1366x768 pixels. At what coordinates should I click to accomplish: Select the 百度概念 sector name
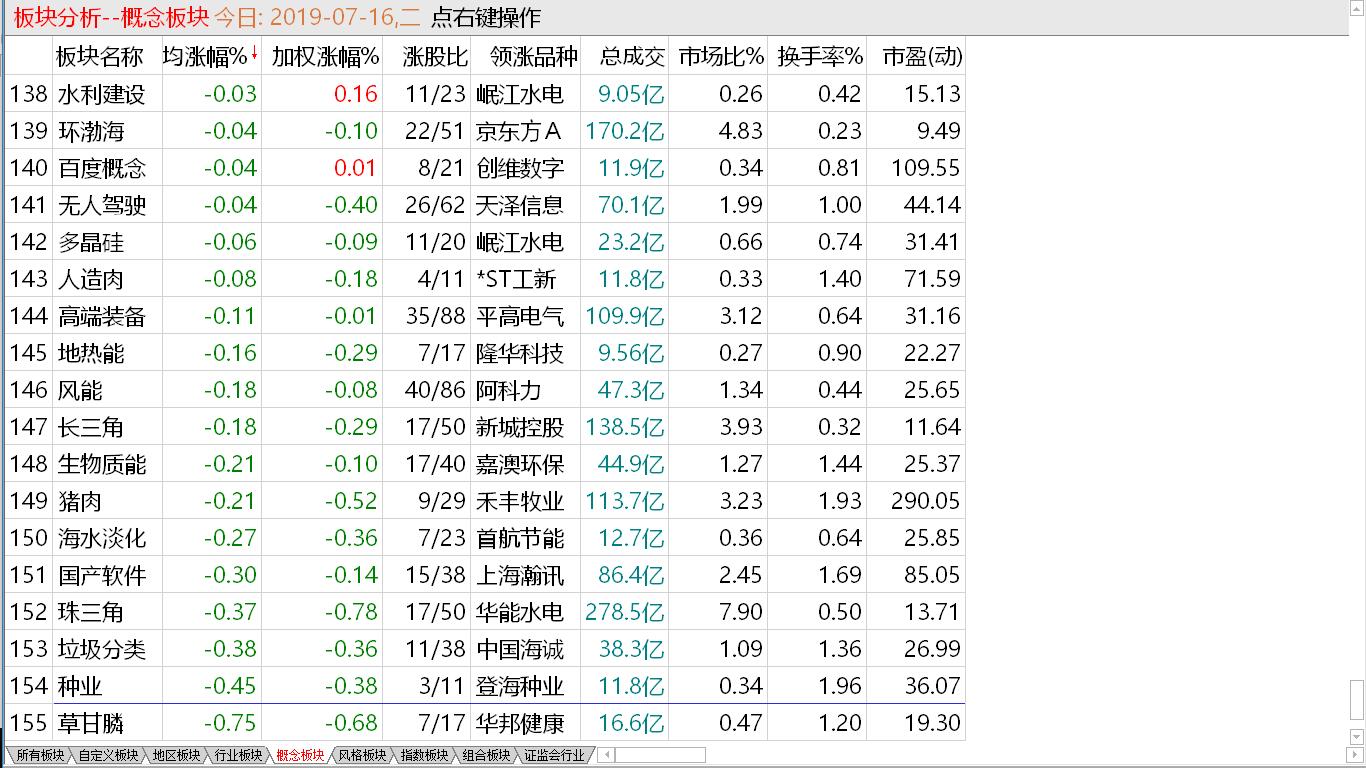point(102,168)
